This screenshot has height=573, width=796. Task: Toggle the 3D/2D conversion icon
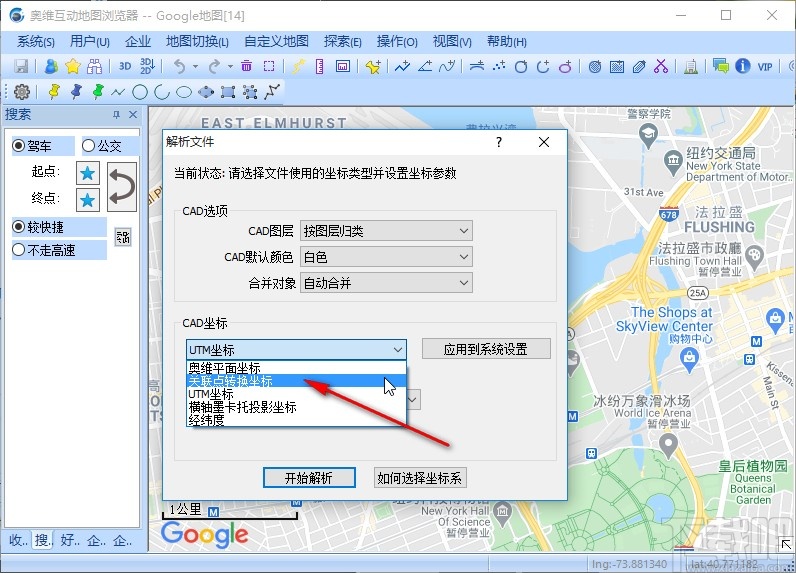[x=147, y=66]
